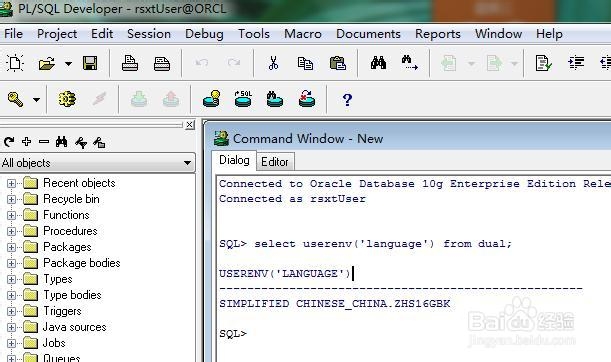Expand the Recent objects folder

coord(11,183)
